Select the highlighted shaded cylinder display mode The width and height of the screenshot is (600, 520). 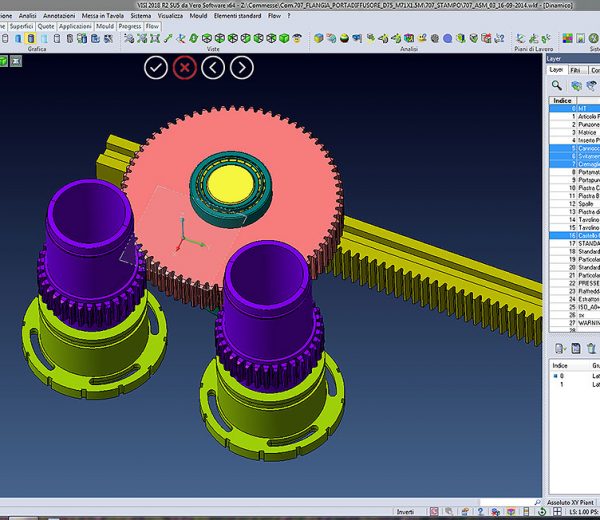(x=31, y=38)
